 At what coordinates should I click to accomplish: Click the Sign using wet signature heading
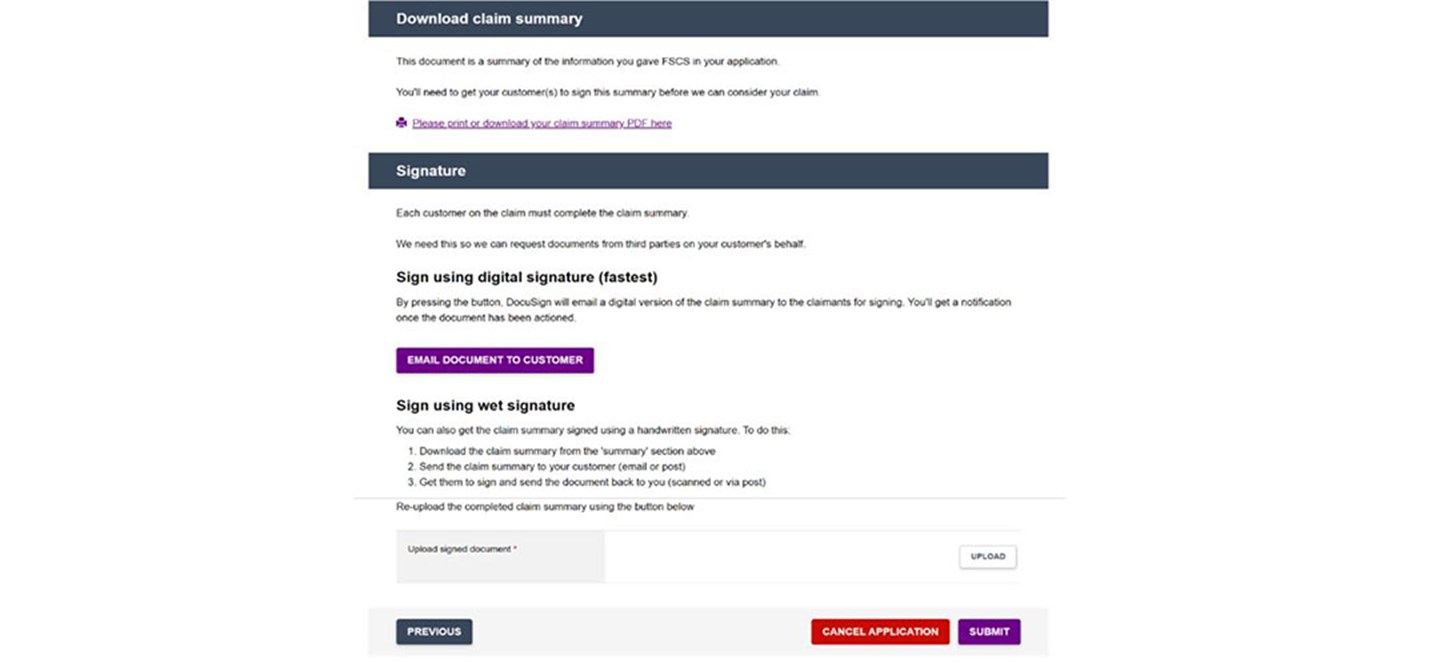coord(485,405)
